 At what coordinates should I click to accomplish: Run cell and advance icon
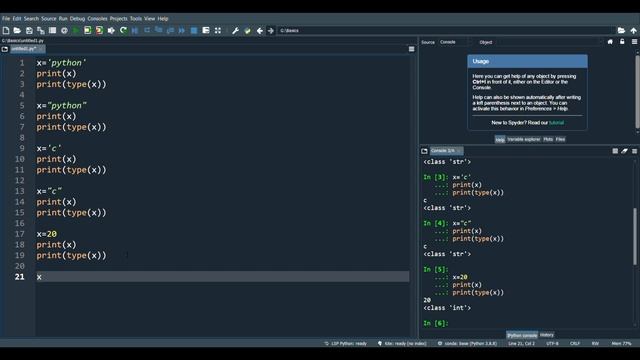click(x=99, y=31)
